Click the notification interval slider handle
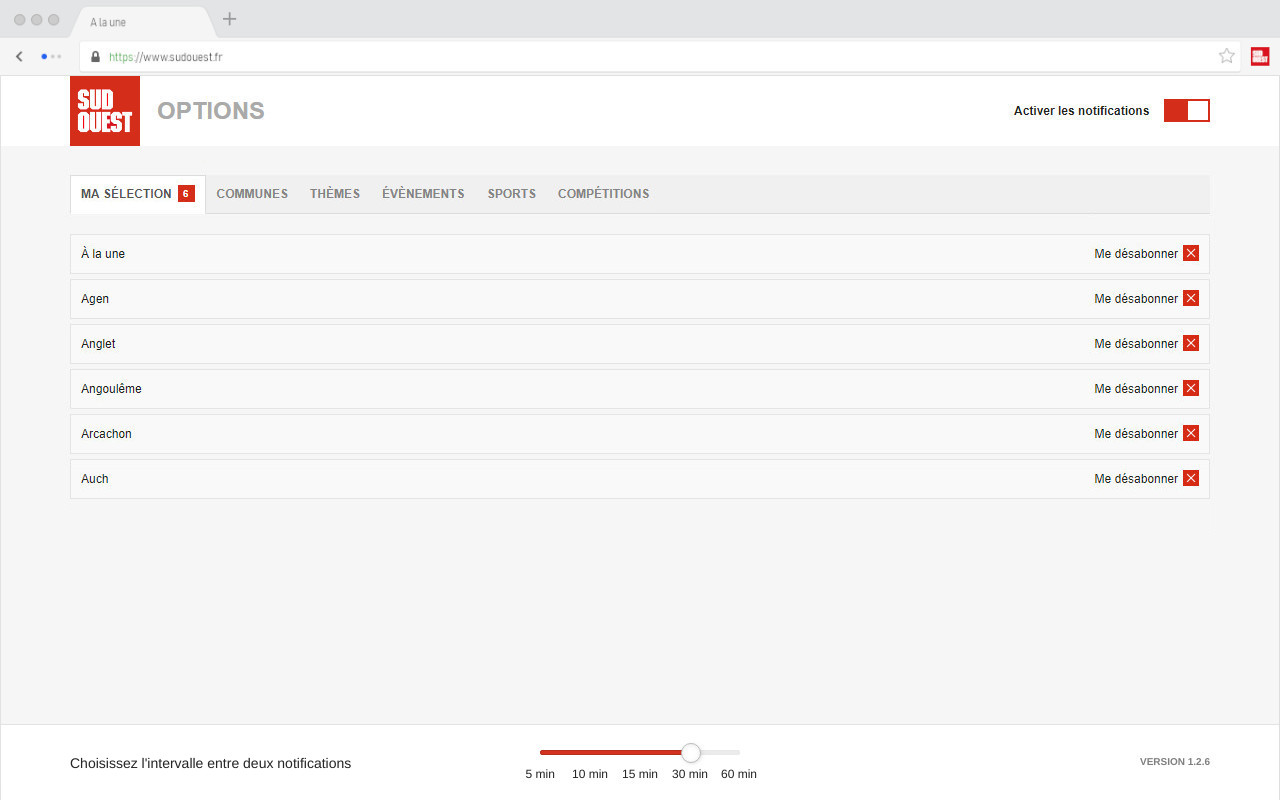Screen dimensions: 1280x800 coord(691,752)
